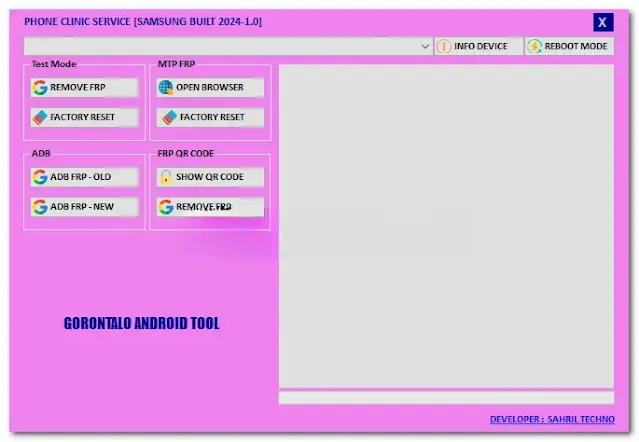
Task: Click the Google icon on ADB FRP - NEW
Action: 40,207
